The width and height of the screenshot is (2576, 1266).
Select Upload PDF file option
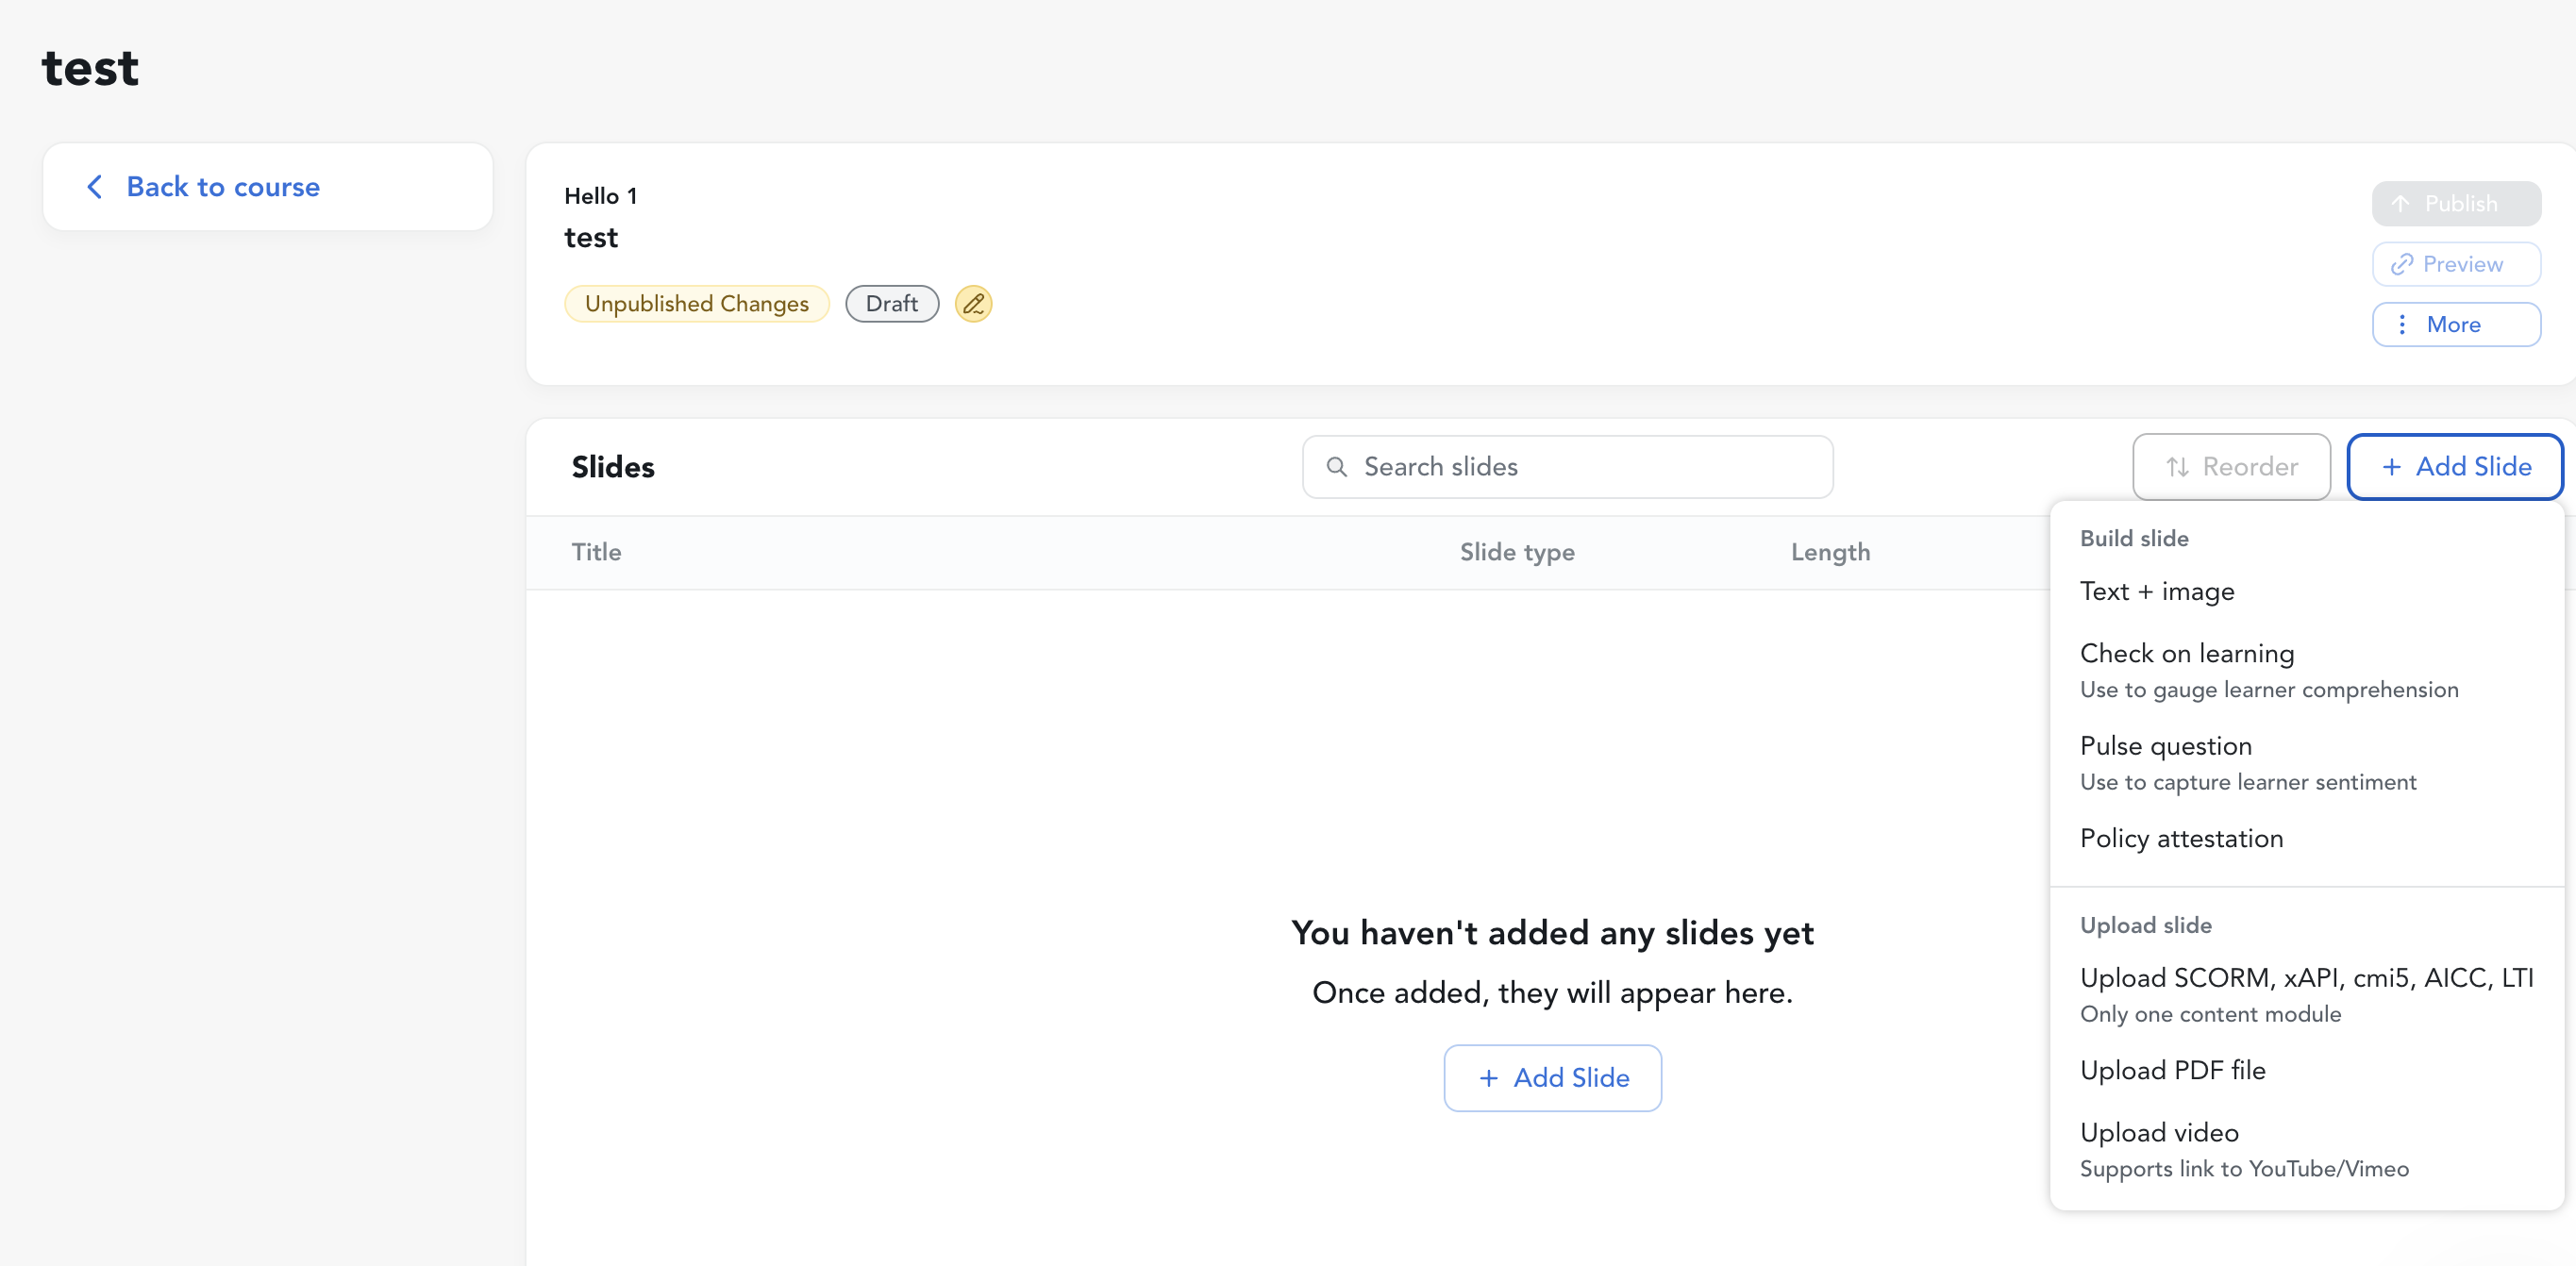tap(2306, 1071)
